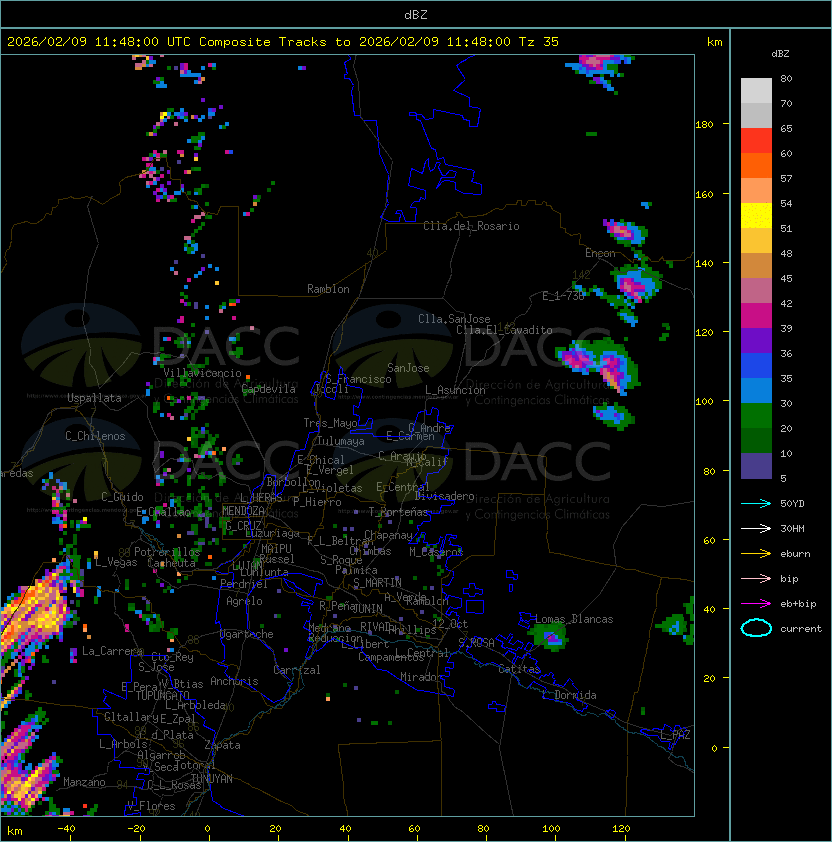The image size is (832, 842).
Task: Pick the bright green swatch in dBZ legend
Action: (756, 416)
